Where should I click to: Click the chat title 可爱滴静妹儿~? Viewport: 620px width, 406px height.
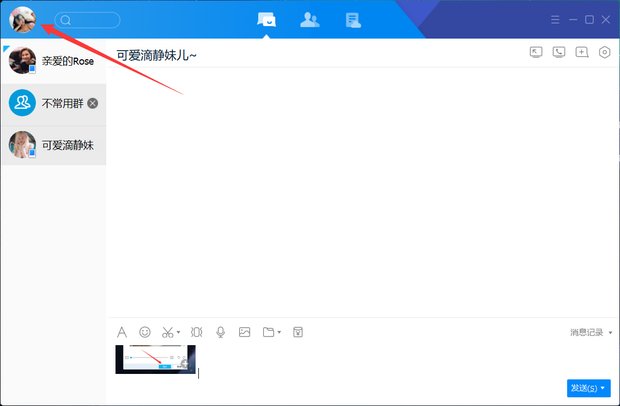click(x=157, y=55)
